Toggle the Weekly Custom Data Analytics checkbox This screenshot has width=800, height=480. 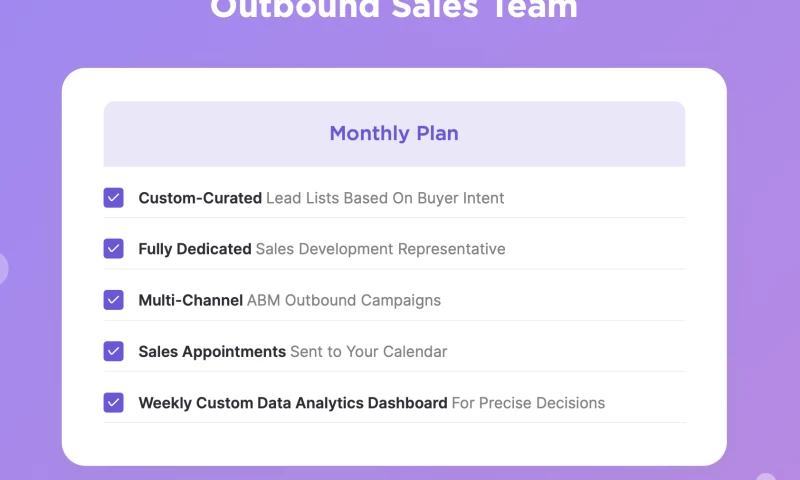click(114, 403)
